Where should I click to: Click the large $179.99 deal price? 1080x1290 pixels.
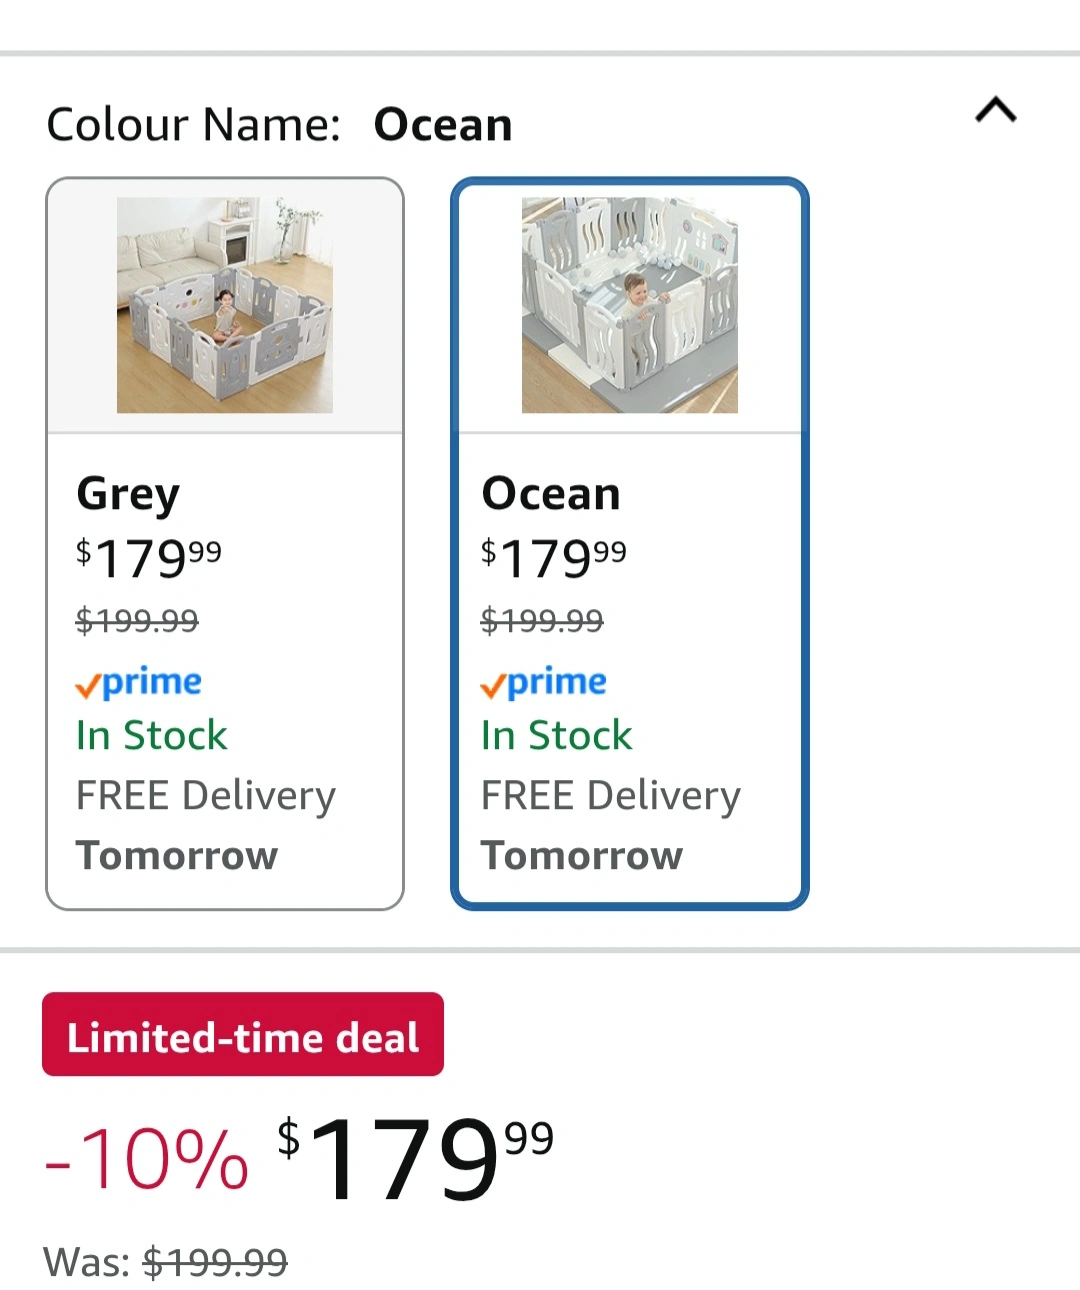tap(415, 1158)
